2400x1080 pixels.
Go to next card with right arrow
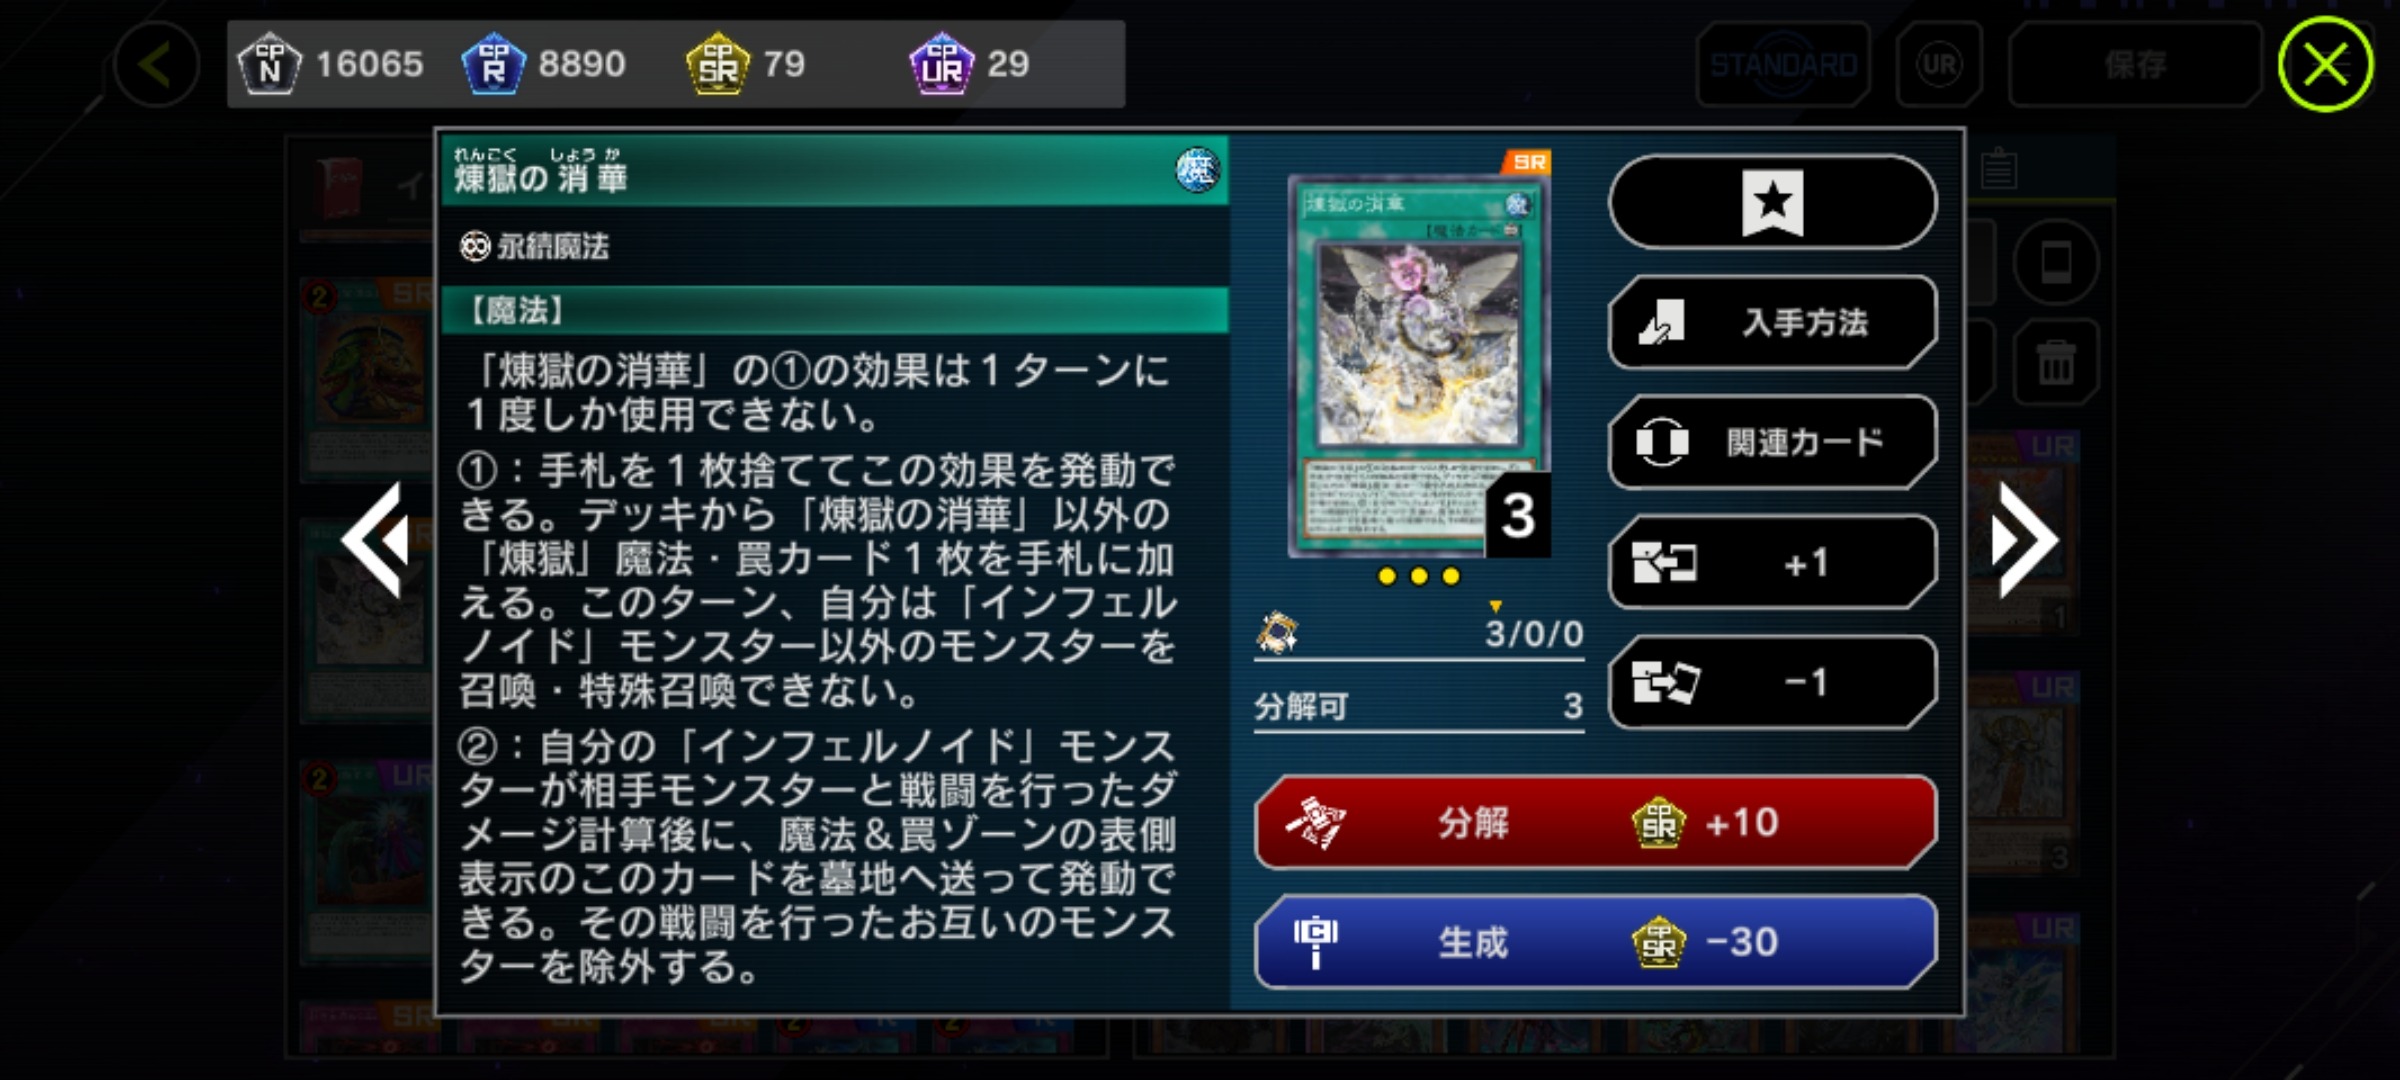pyautogui.click(x=2024, y=540)
